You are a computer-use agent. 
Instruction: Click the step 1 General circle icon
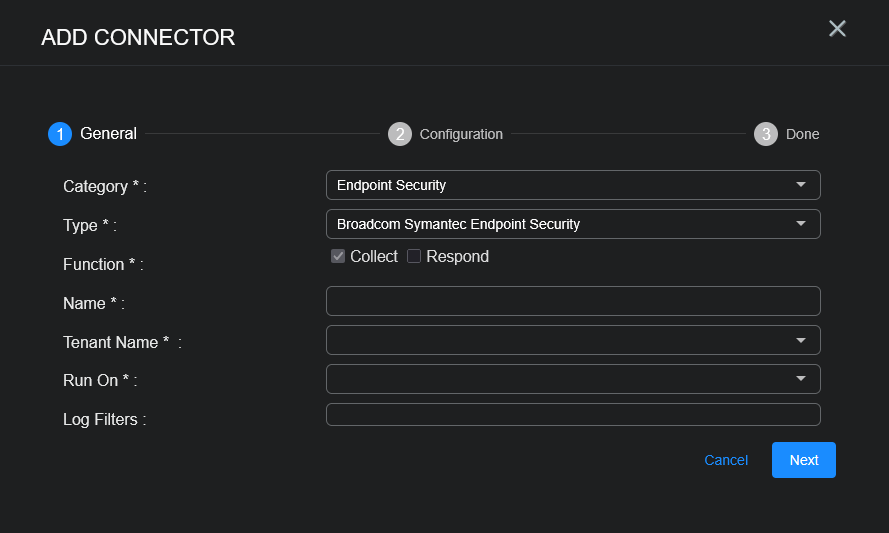[x=60, y=134]
